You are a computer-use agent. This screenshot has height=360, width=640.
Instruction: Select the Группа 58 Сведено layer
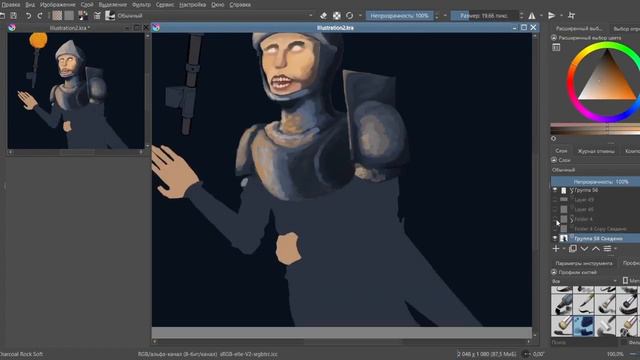(x=596, y=238)
